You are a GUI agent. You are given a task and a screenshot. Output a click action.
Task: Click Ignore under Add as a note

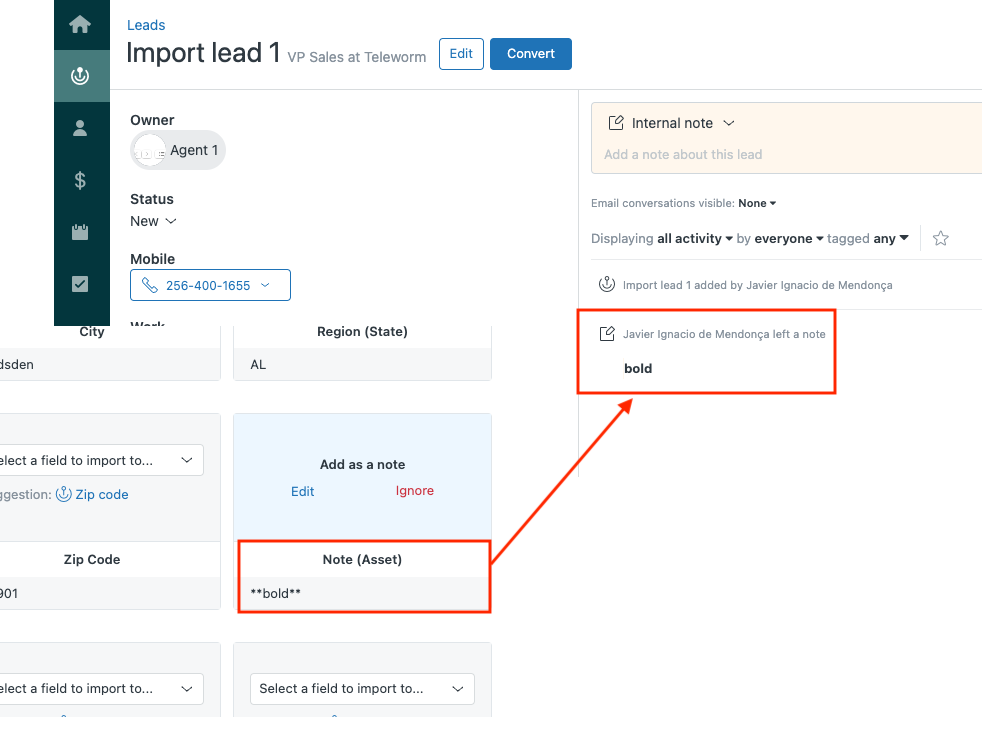click(415, 491)
